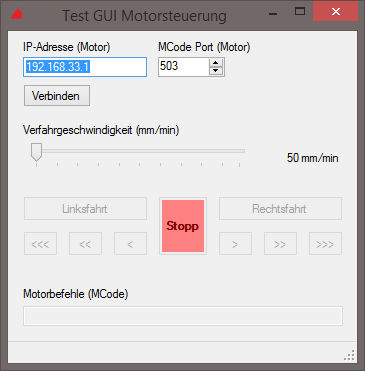Increase MCode Port with up arrow

(216, 63)
